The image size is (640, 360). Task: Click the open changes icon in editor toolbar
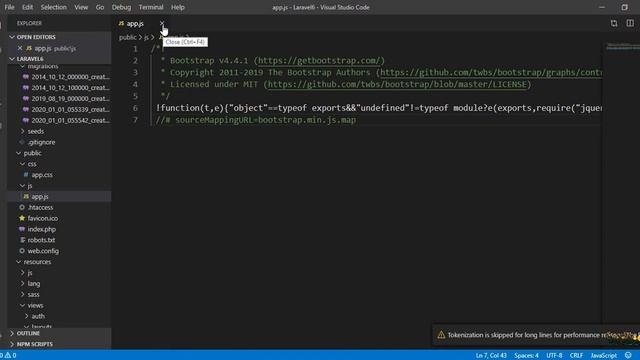tap(614, 23)
